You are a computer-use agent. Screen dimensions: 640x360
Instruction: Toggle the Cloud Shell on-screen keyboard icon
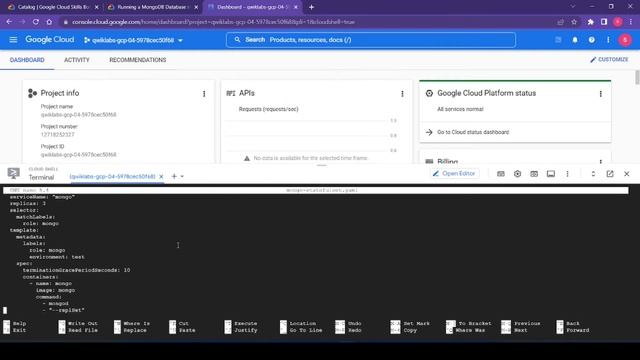[501, 174]
